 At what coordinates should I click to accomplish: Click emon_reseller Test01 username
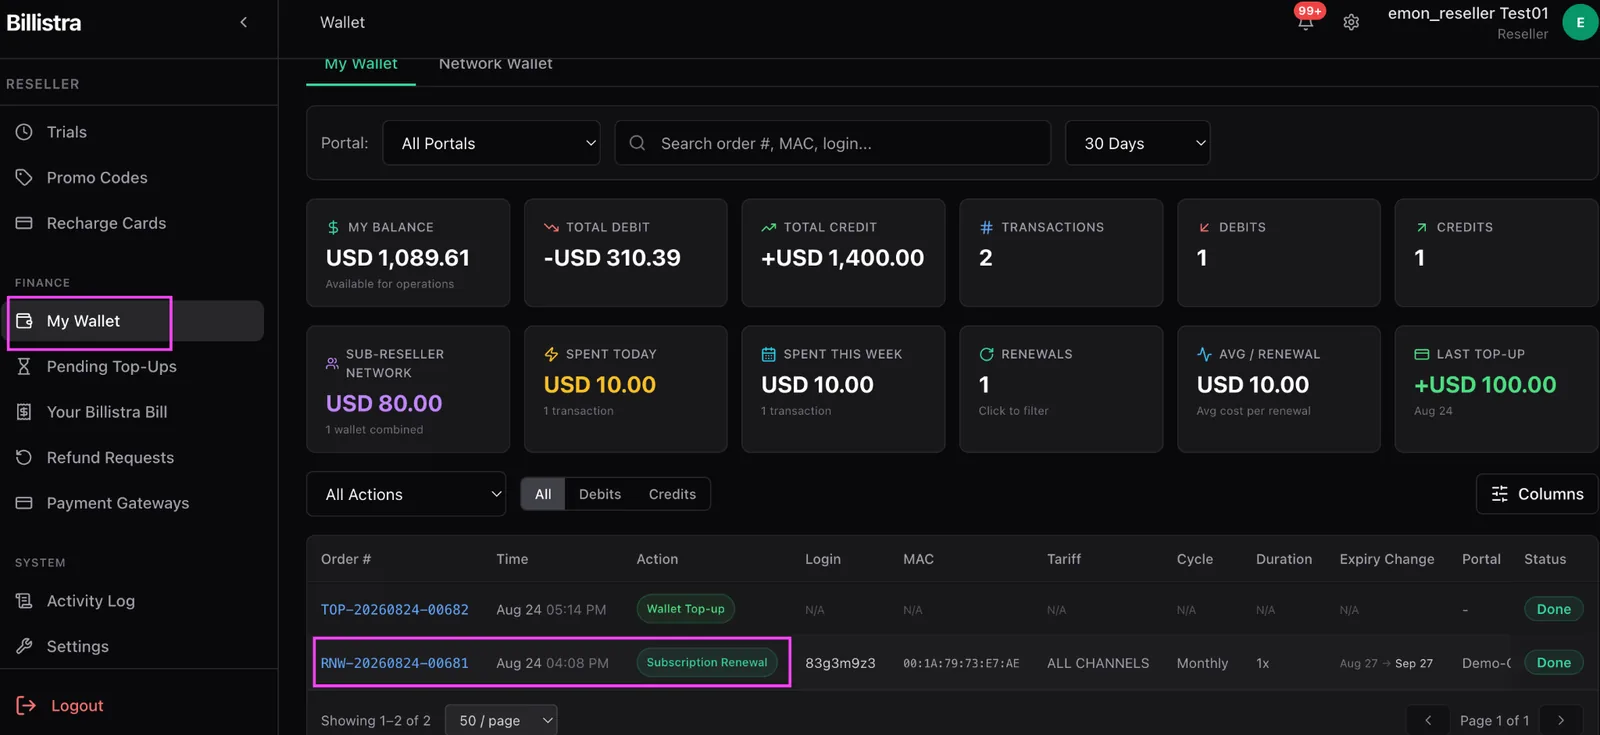1468,13
